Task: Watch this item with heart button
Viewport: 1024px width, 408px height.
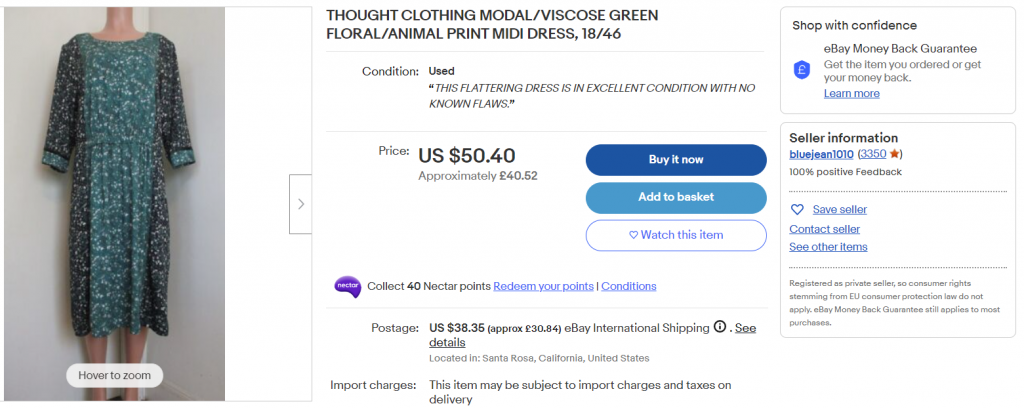Action: click(675, 235)
